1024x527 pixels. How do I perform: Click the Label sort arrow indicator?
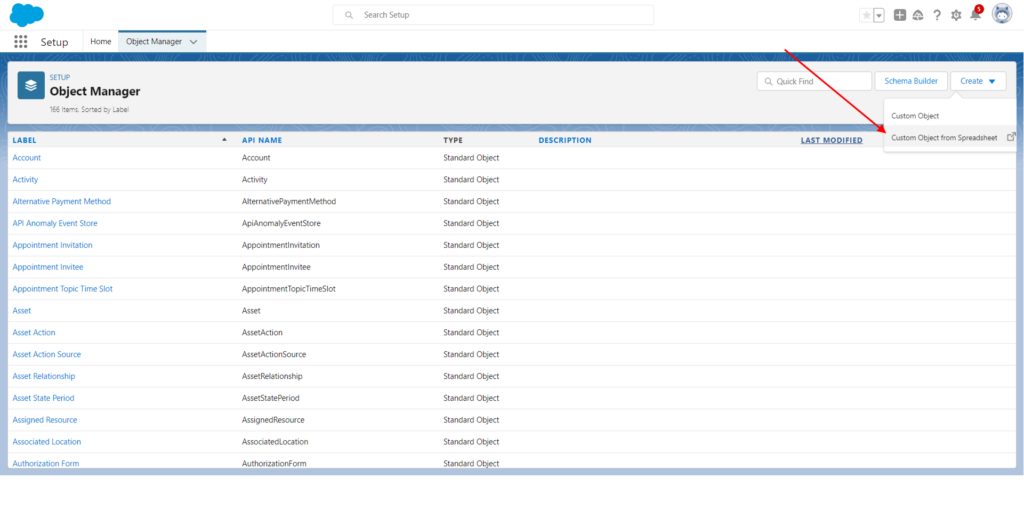tap(224, 140)
